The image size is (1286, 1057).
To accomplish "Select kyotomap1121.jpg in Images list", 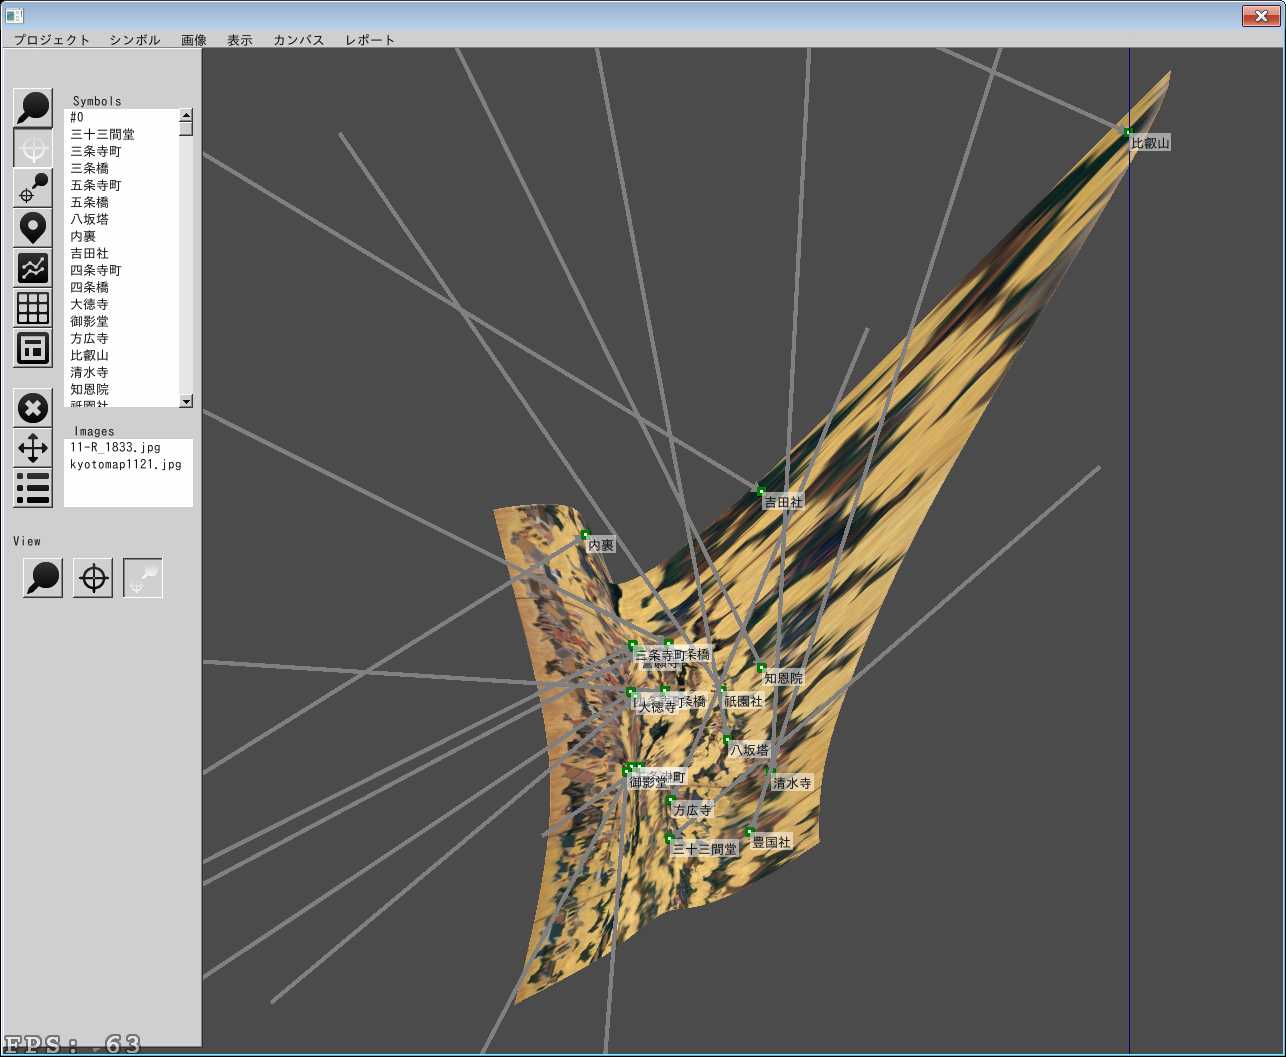I will (x=126, y=465).
